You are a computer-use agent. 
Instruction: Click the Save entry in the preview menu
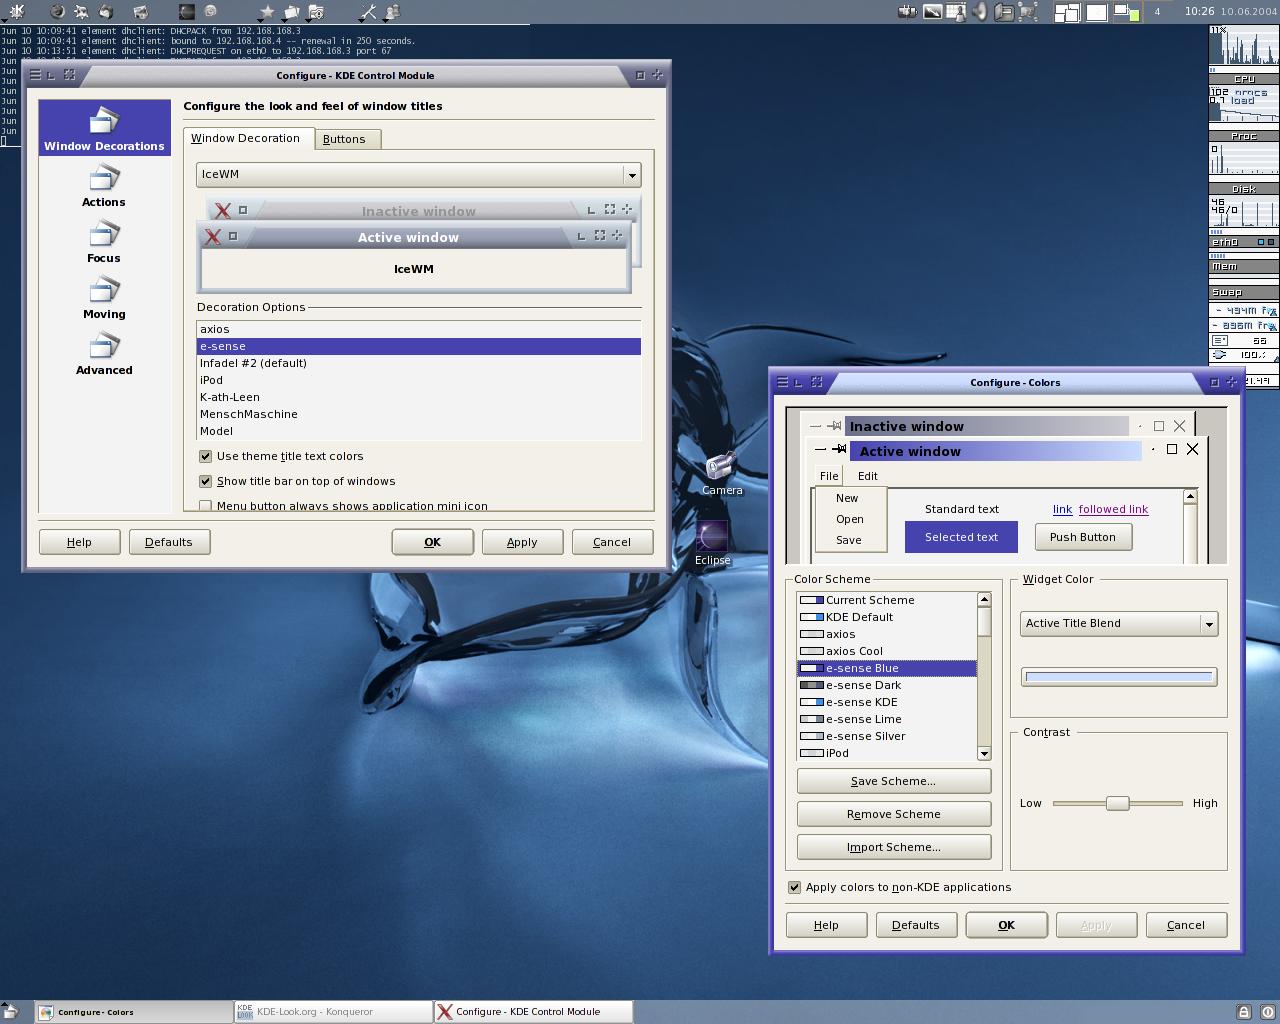click(x=849, y=540)
